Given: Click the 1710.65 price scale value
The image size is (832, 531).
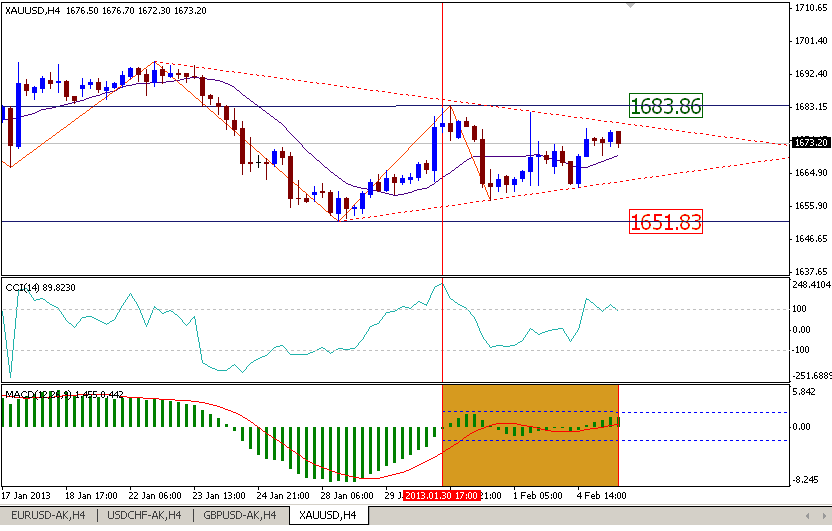Looking at the screenshot, I should point(808,8).
